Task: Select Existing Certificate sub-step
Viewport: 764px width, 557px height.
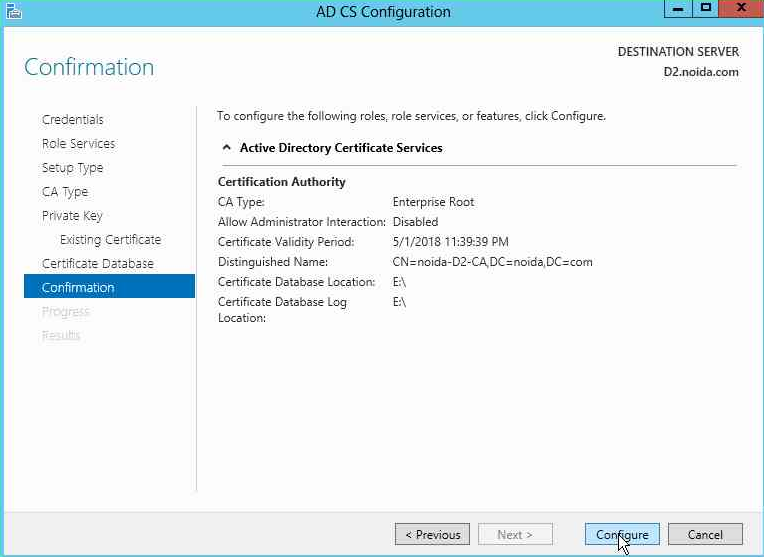Action: 111,239
